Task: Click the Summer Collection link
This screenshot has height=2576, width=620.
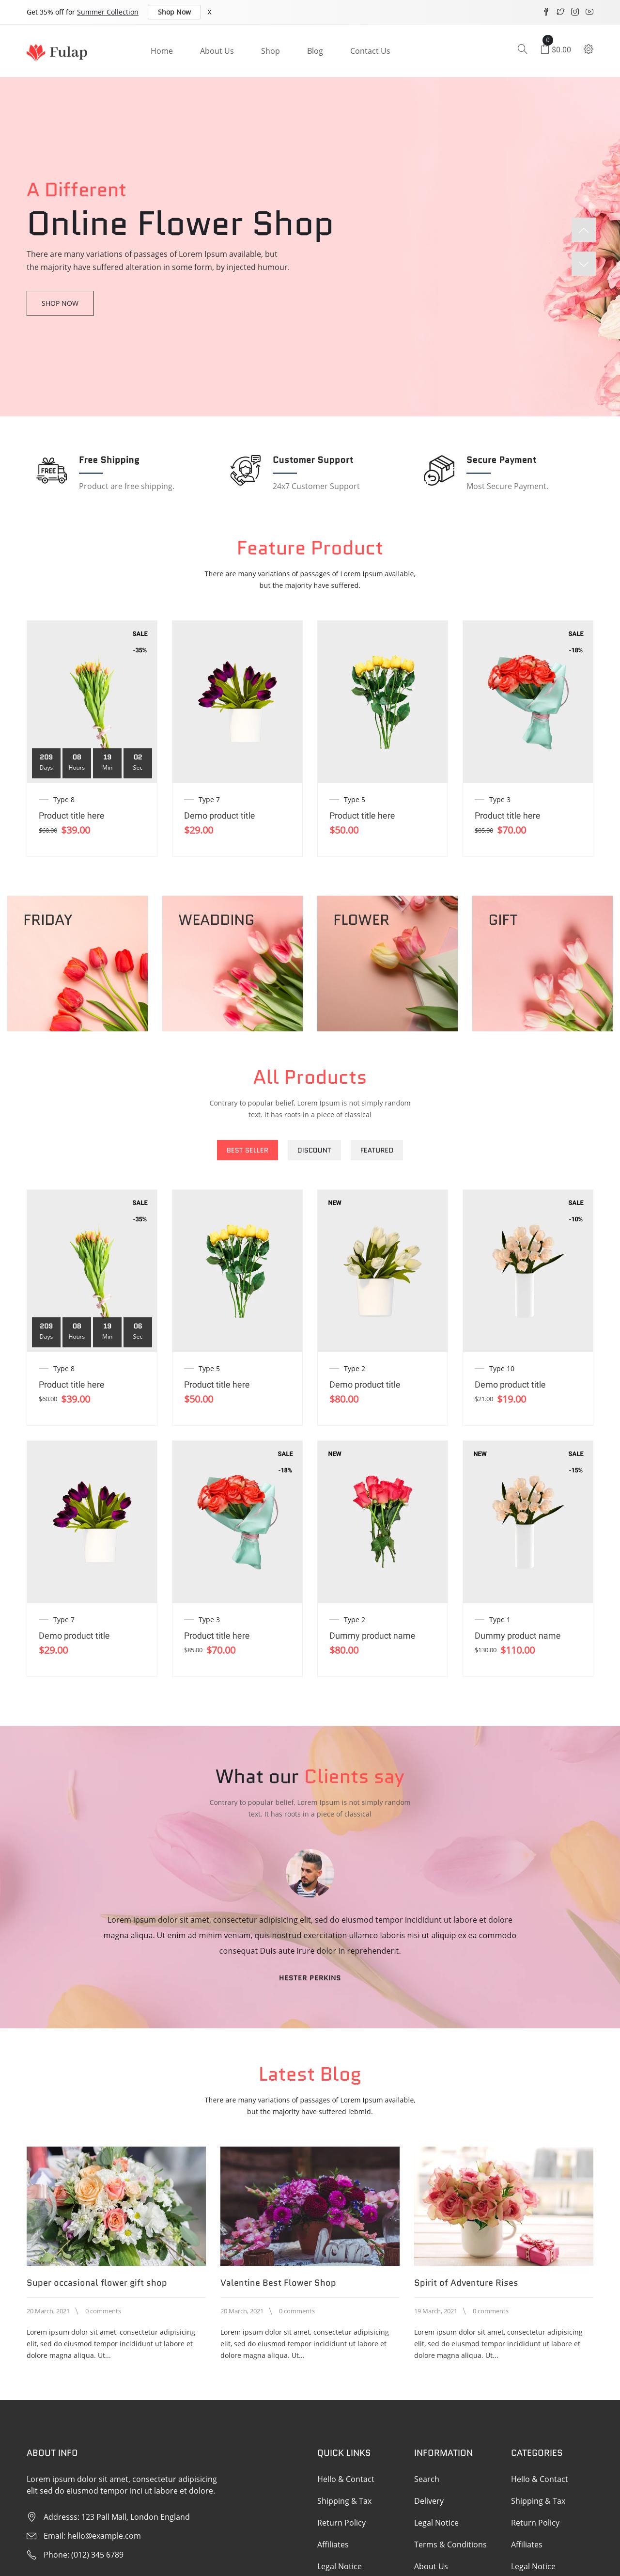Action: 108,12
